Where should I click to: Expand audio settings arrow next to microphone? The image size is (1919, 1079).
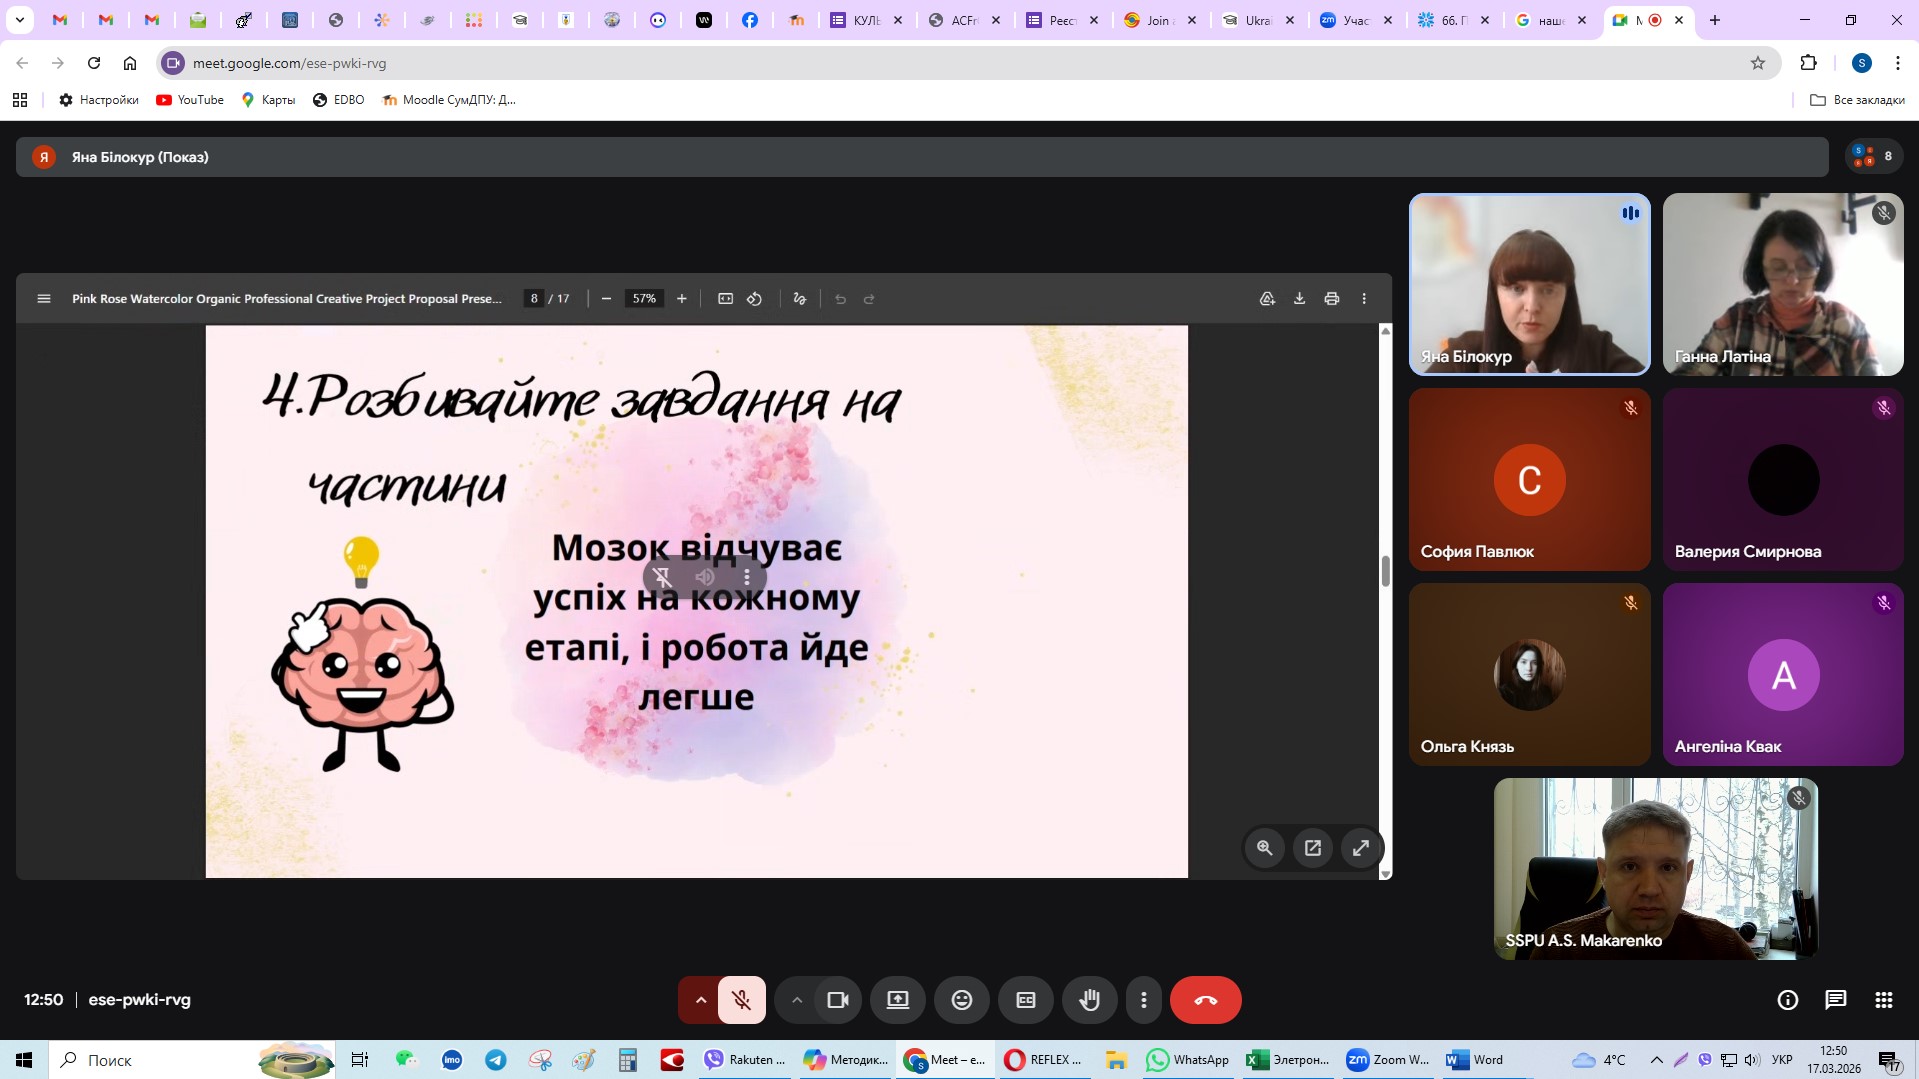[700, 1000]
